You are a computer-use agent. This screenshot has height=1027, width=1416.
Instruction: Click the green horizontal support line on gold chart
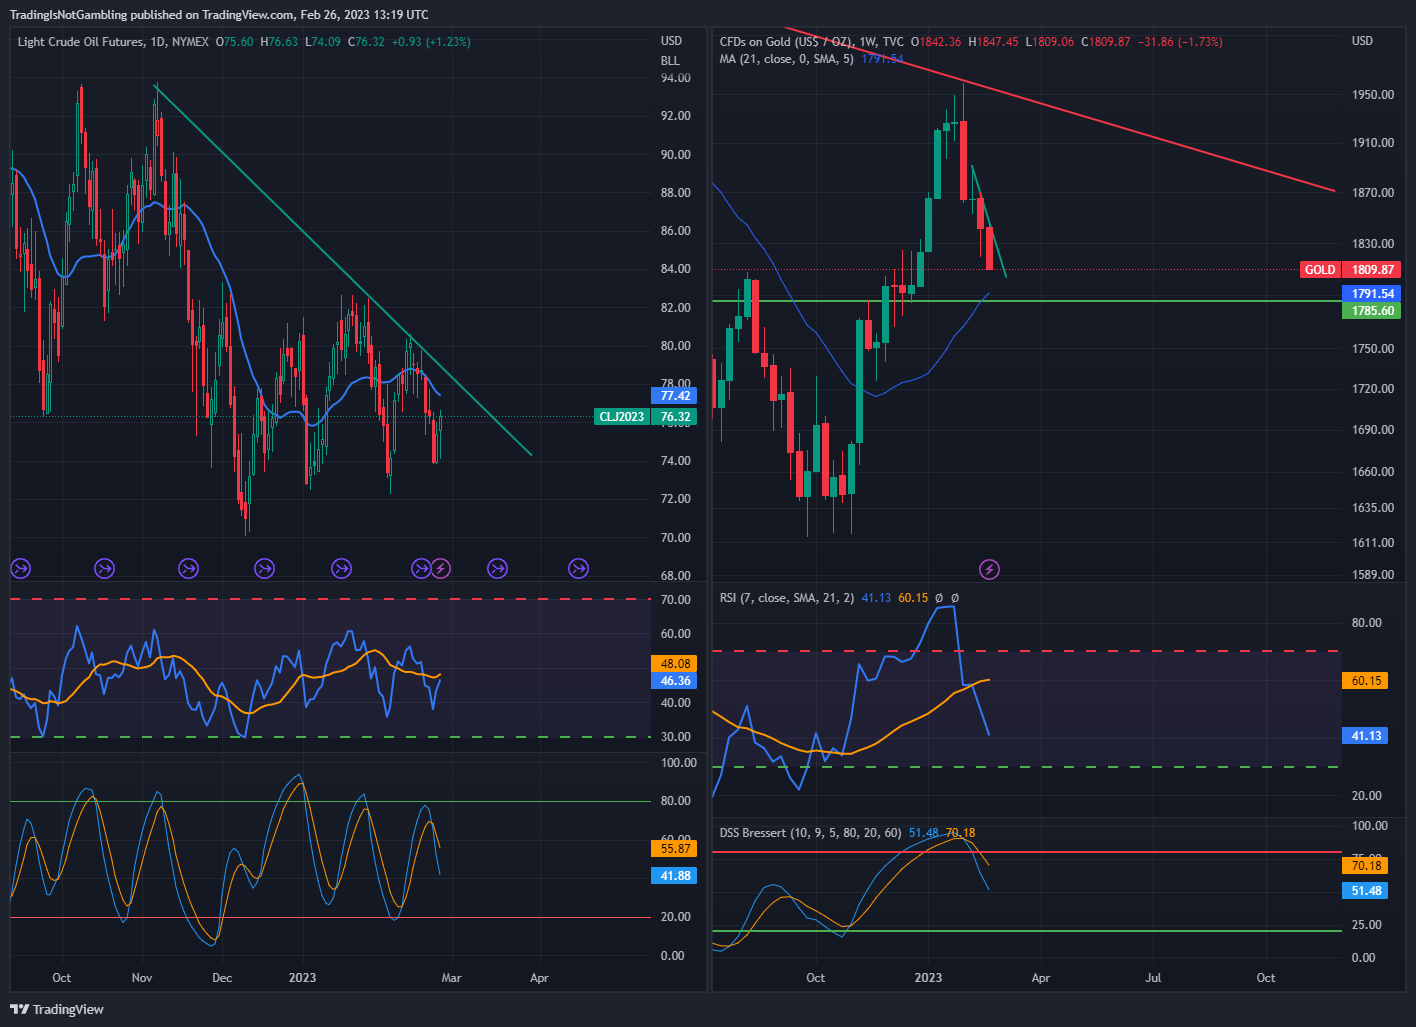pyautogui.click(x=1026, y=300)
